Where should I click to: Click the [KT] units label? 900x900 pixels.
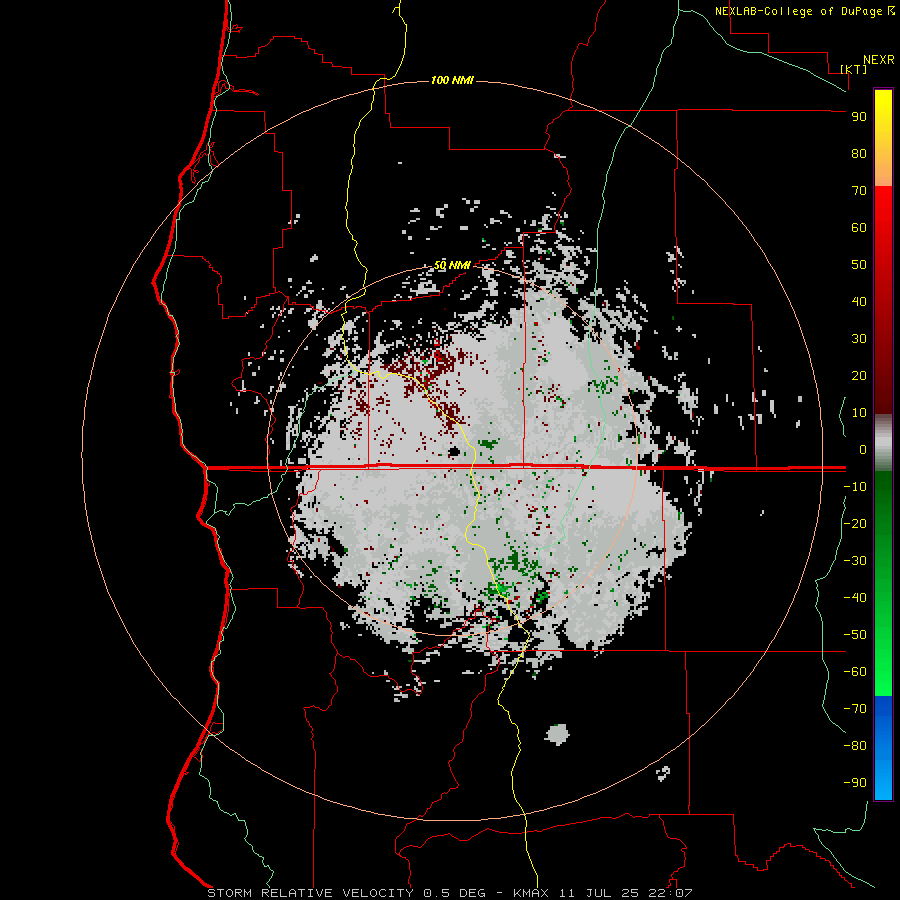[x=854, y=69]
